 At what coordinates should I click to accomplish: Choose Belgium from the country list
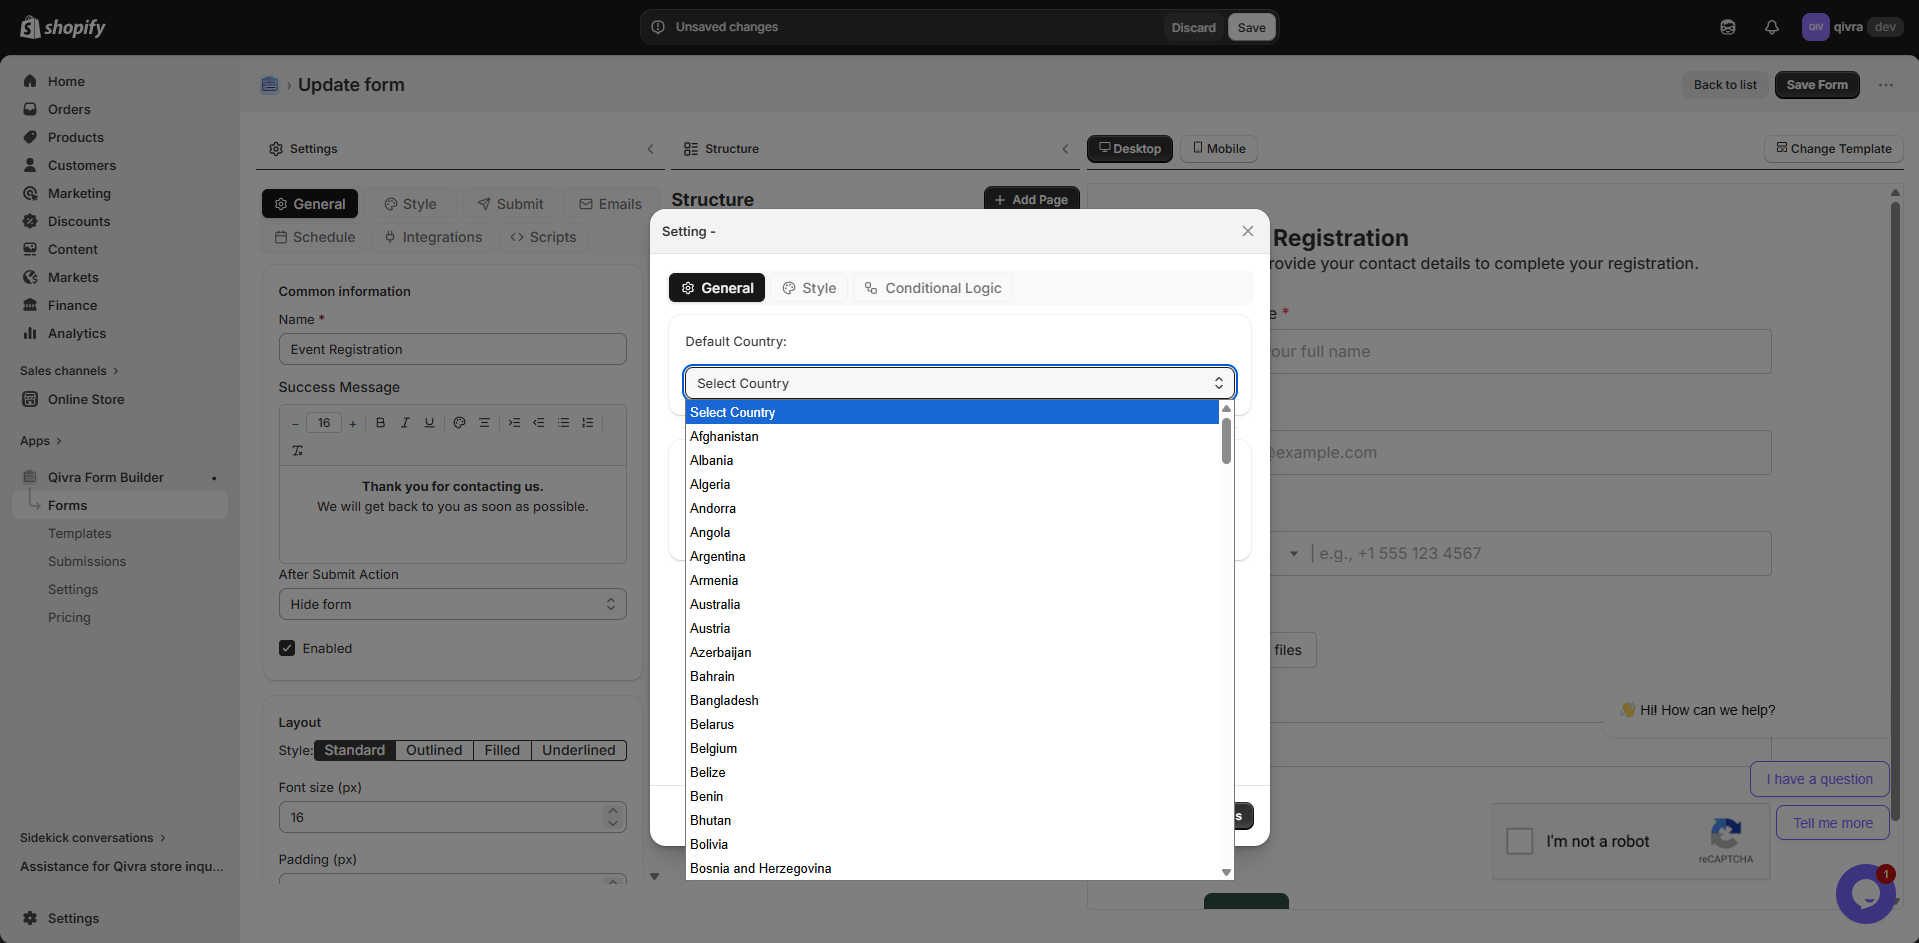952,748
